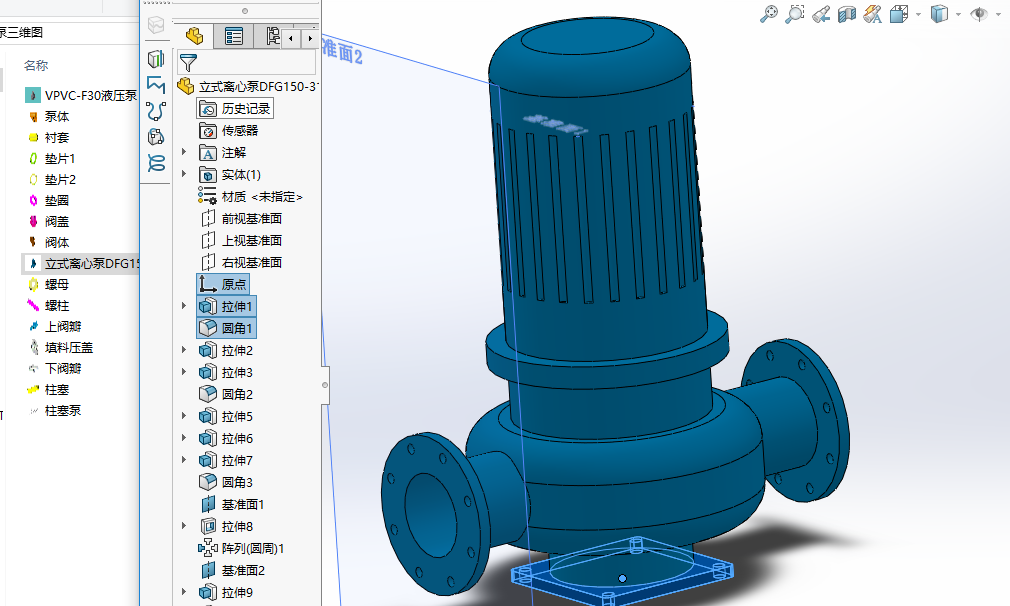Viewport: 1010px width, 606px height.
Task: Click the feature tree filter funnel icon
Action: click(188, 62)
